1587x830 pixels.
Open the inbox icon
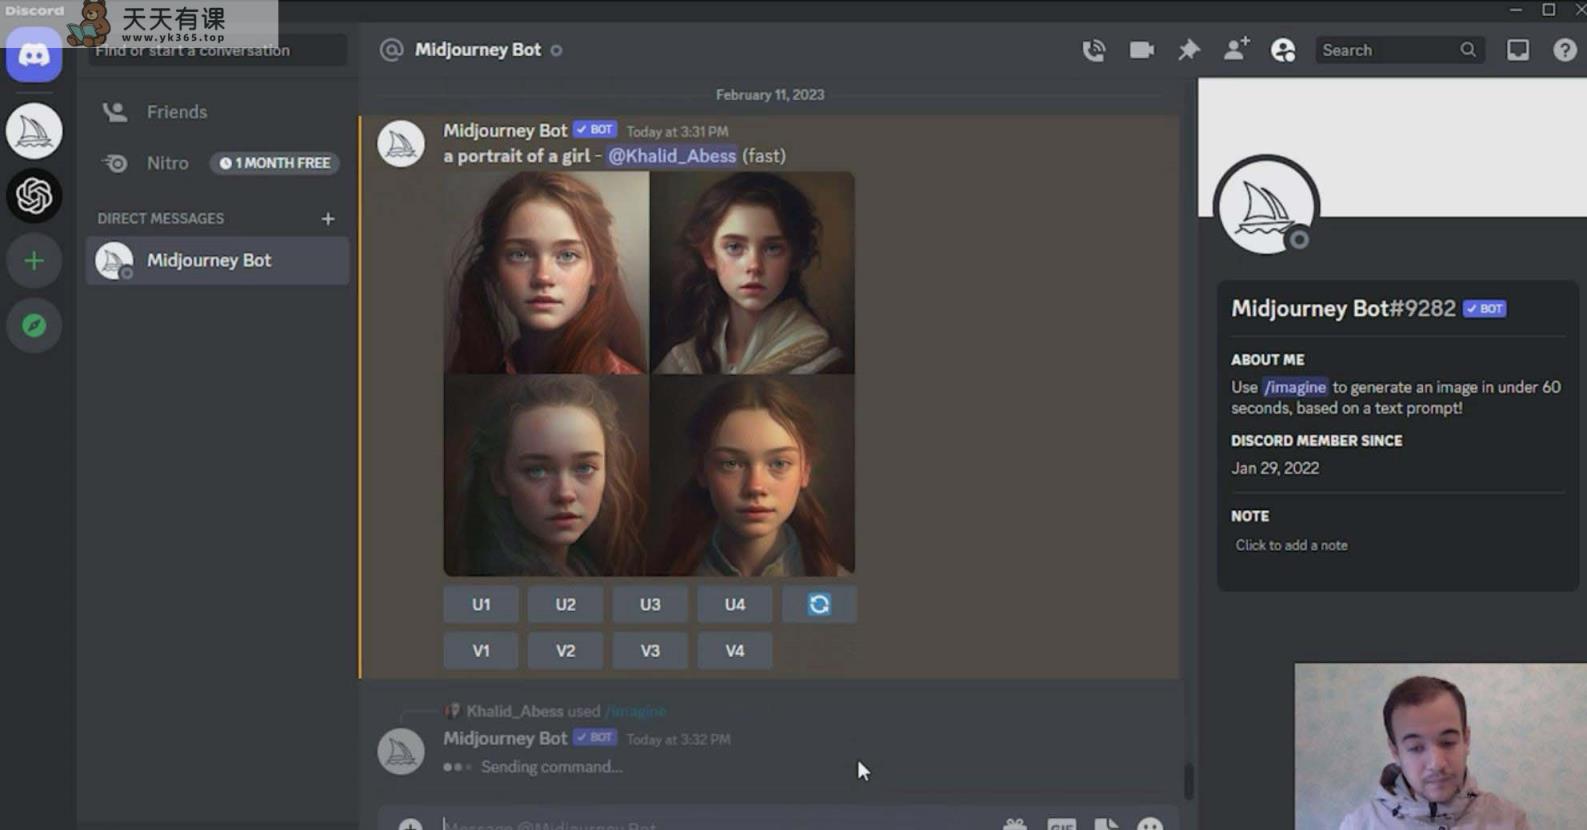pyautogui.click(x=1518, y=50)
